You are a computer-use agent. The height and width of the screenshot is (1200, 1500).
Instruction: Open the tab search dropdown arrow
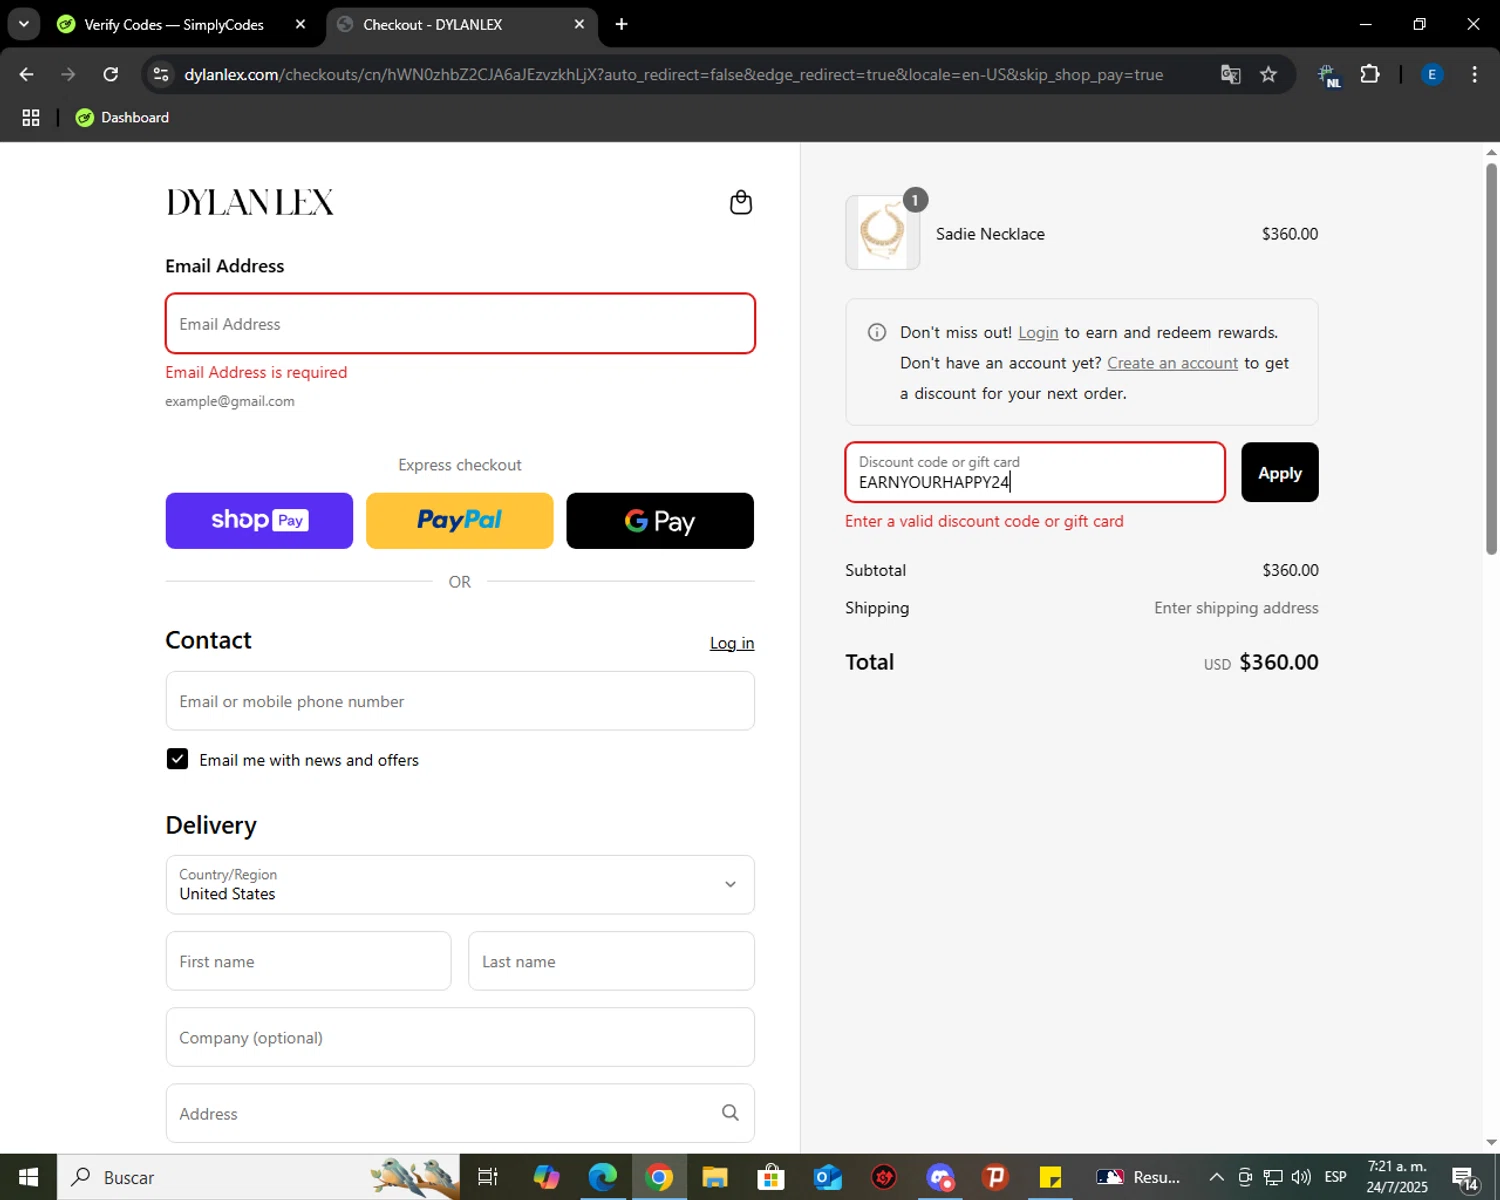pyautogui.click(x=23, y=24)
